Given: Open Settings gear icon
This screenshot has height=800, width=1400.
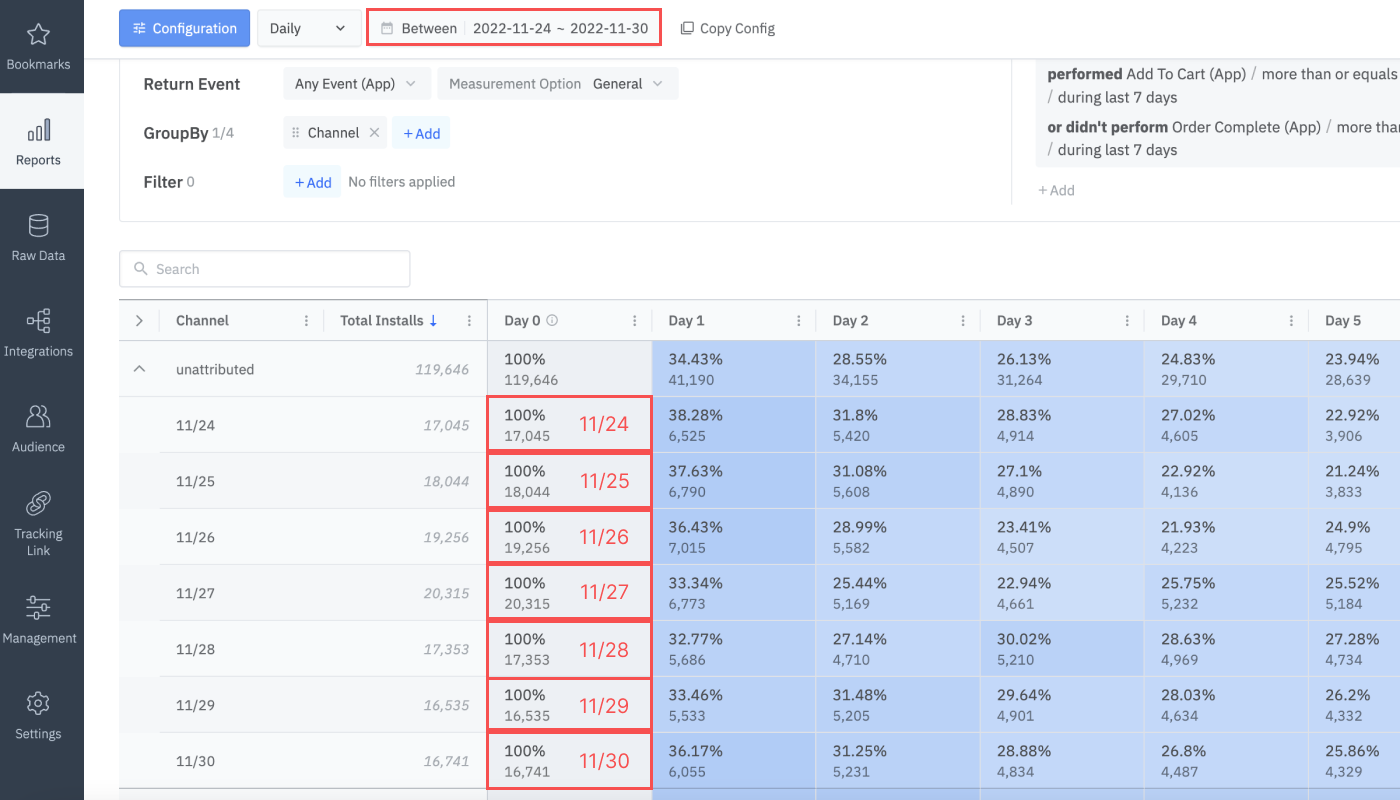Looking at the screenshot, I should pyautogui.click(x=38, y=703).
